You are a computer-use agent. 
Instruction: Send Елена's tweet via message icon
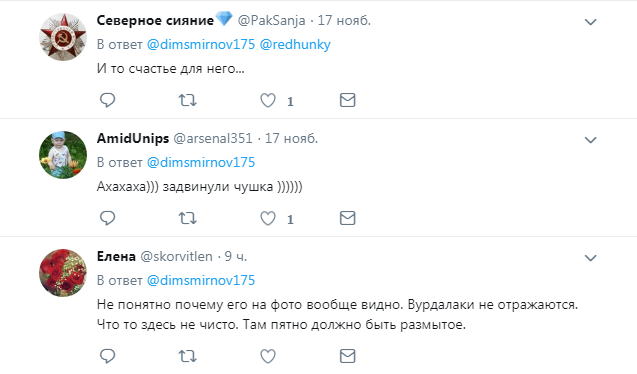click(347, 356)
